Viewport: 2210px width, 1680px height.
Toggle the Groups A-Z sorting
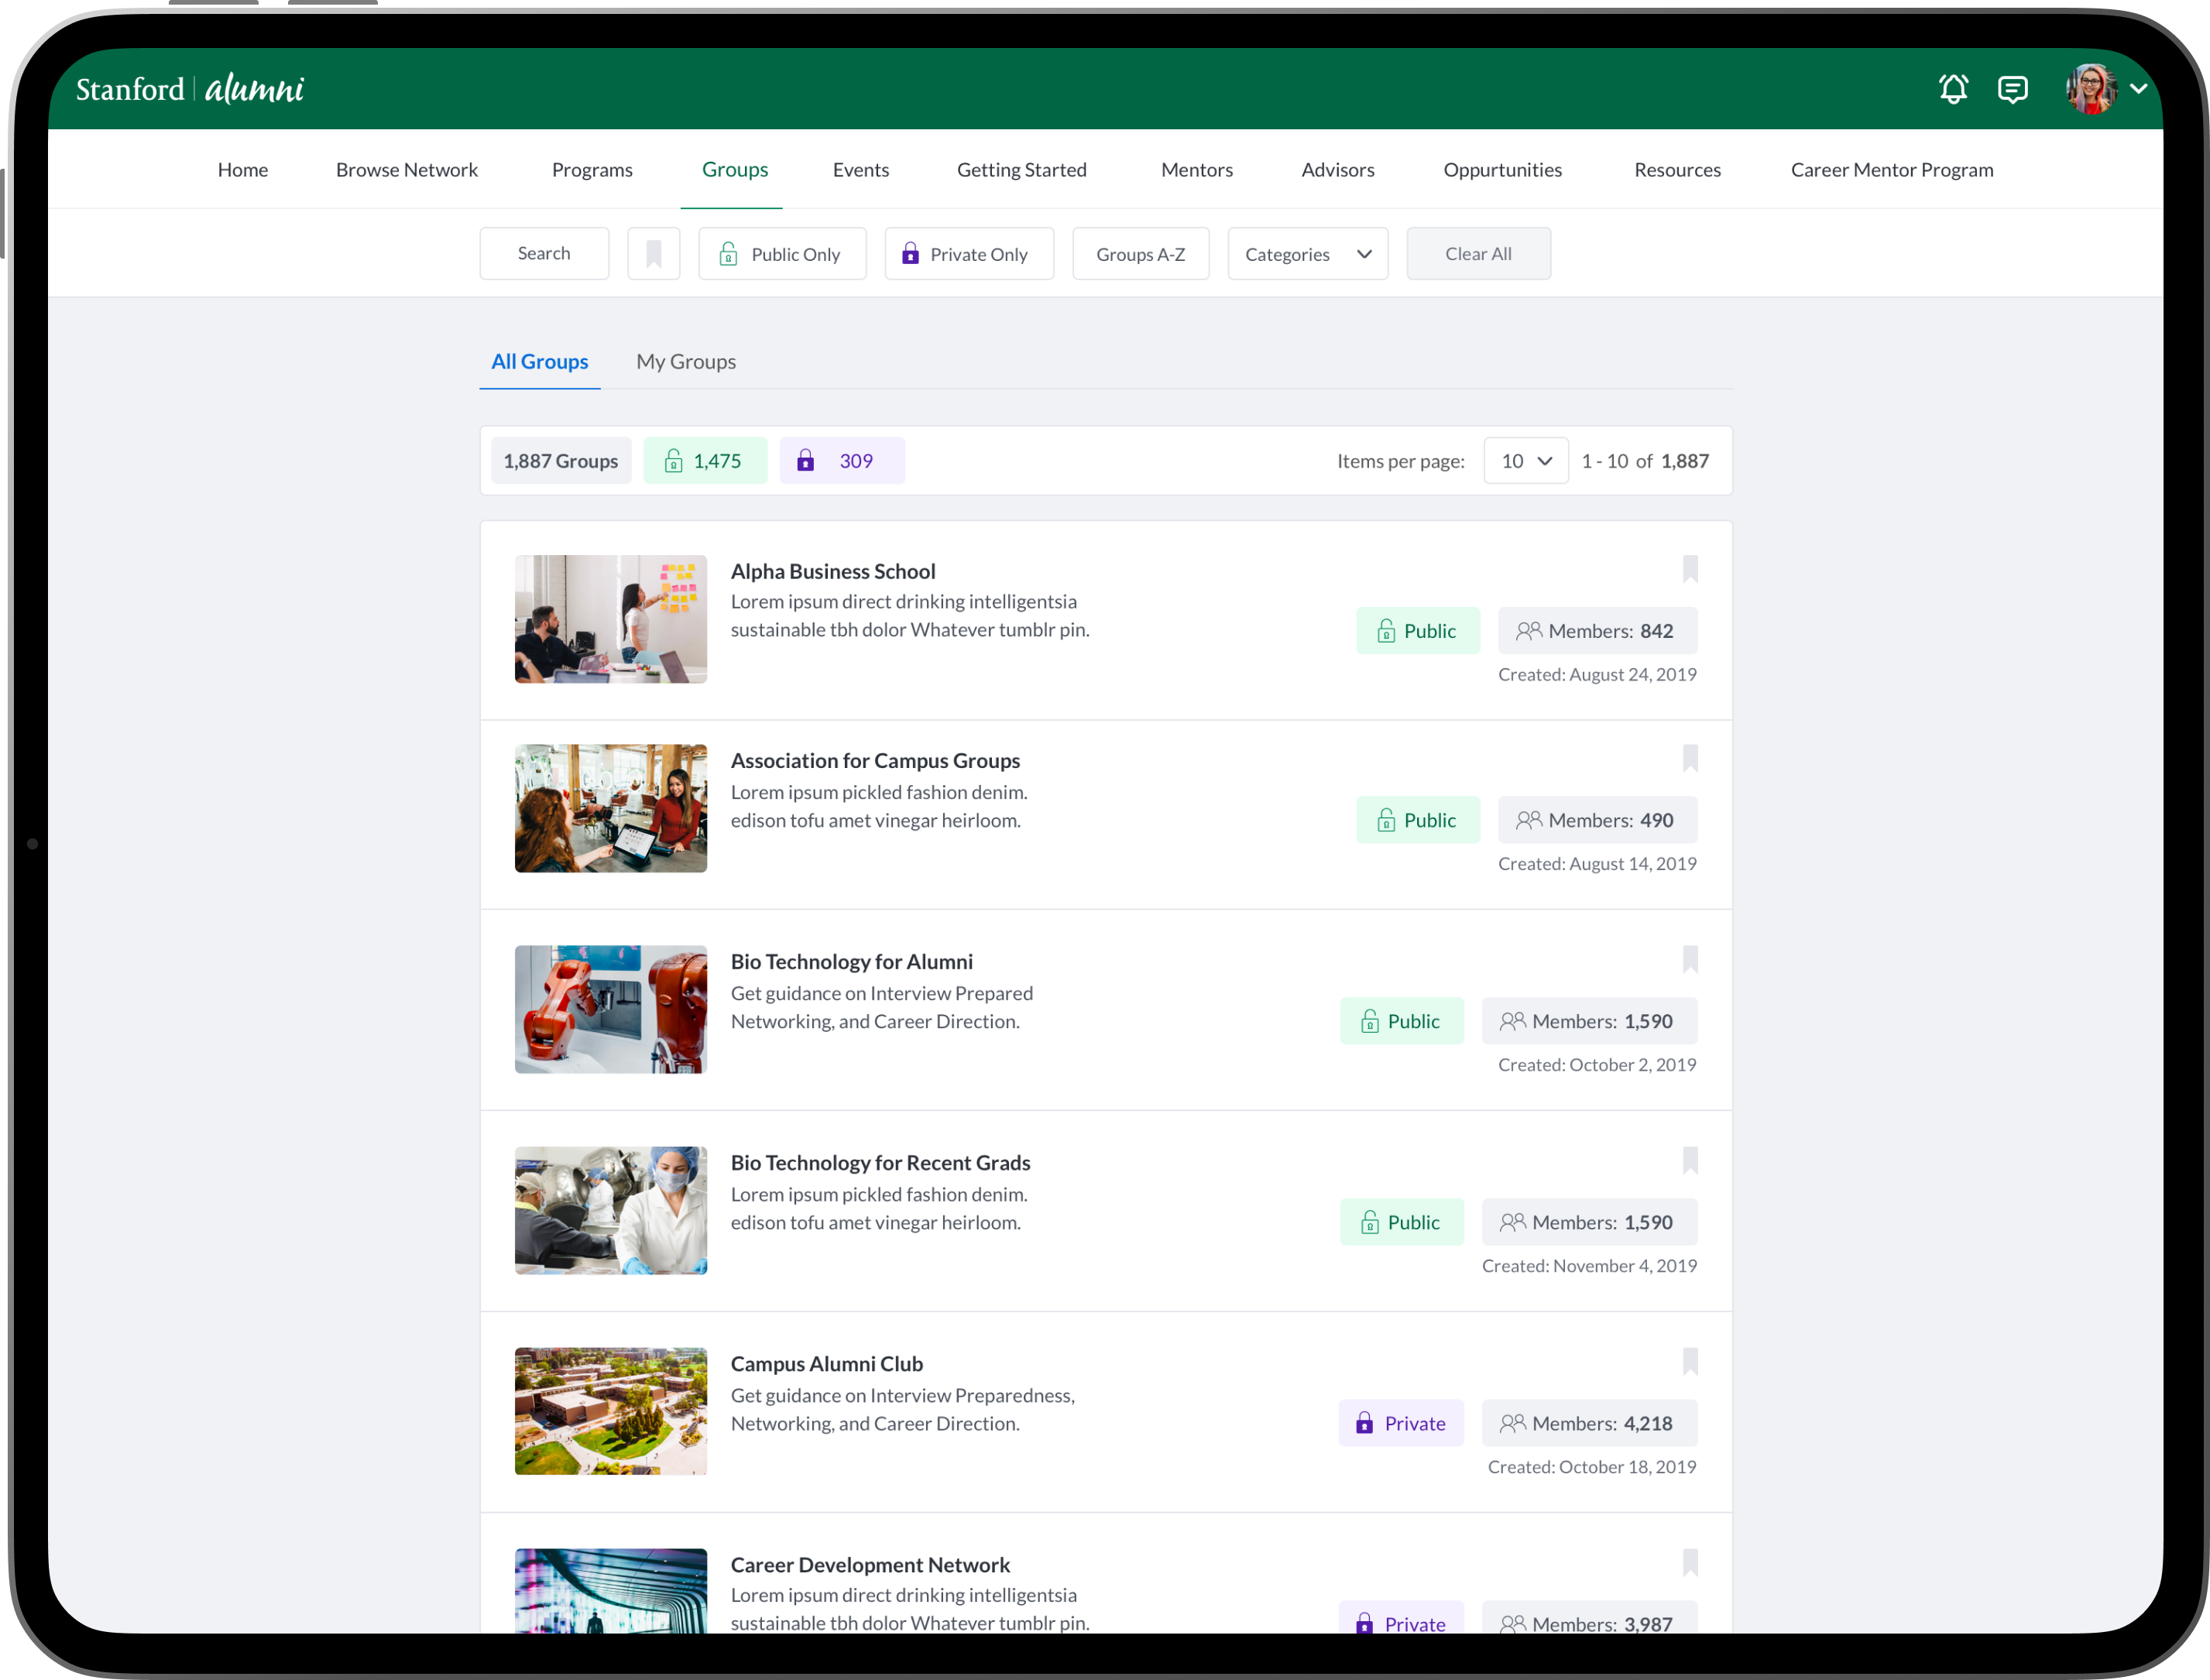(x=1140, y=254)
